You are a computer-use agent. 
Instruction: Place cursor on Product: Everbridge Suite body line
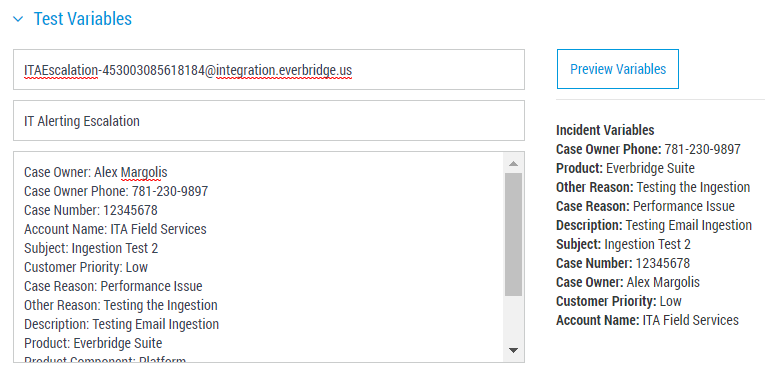point(93,343)
